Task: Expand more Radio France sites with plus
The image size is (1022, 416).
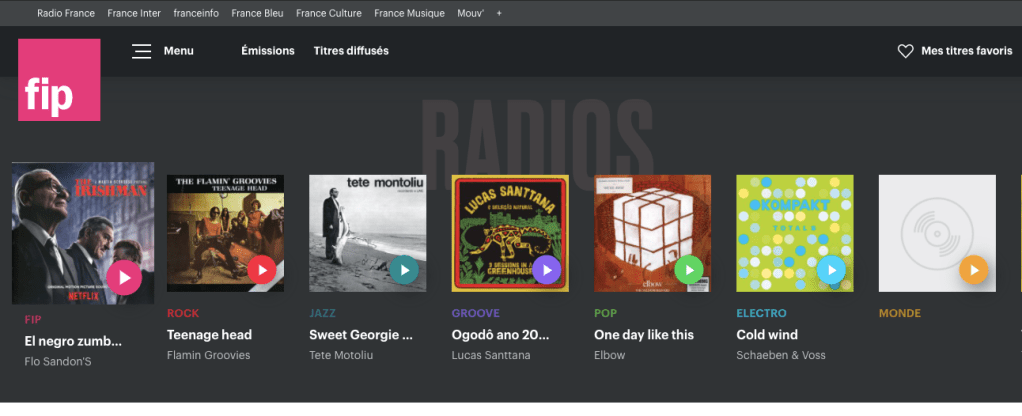Action: (499, 13)
